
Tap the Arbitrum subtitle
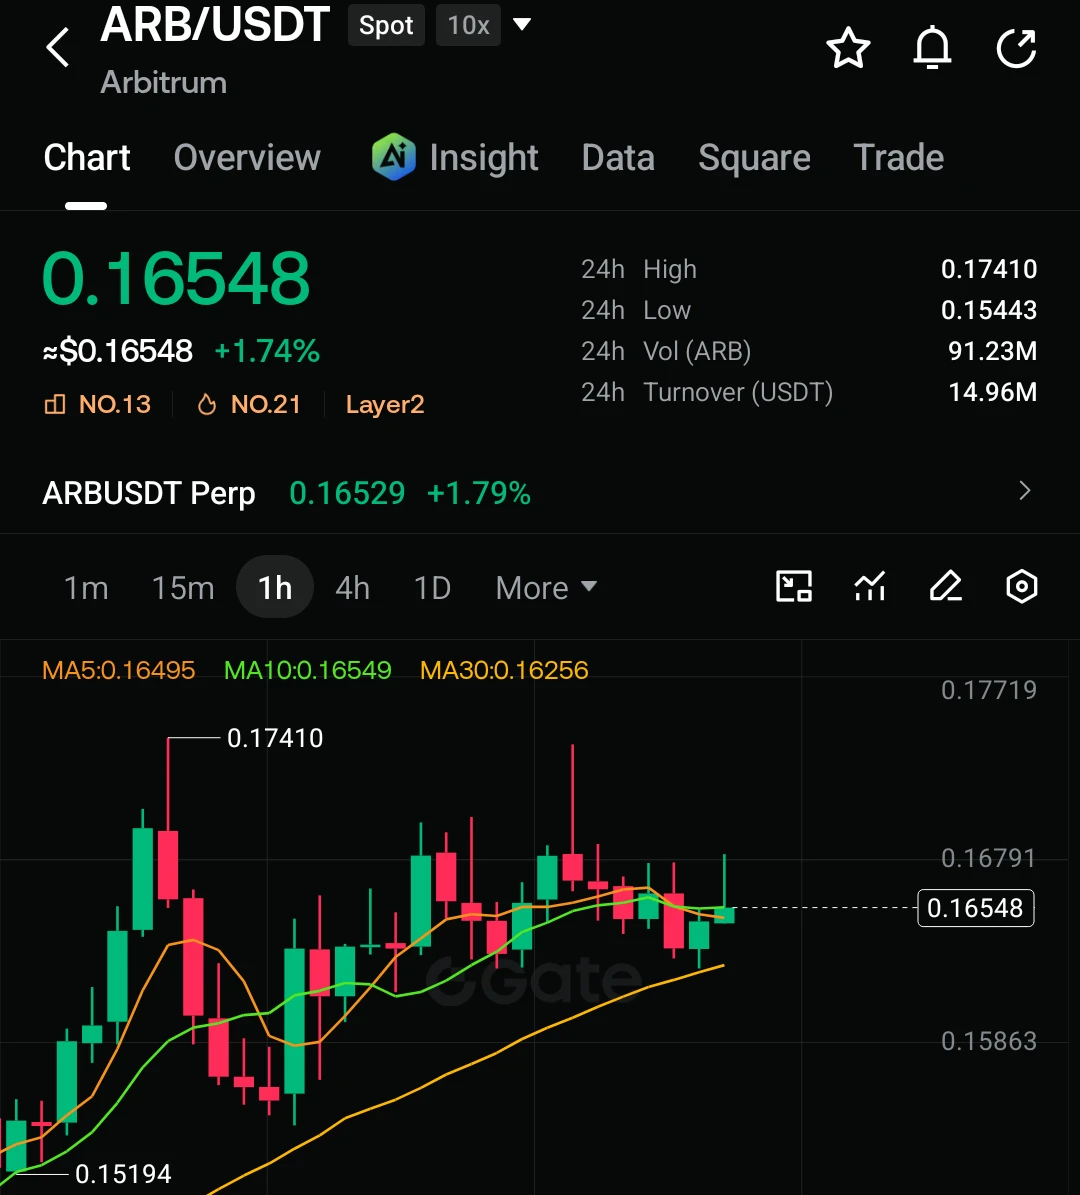pyautogui.click(x=164, y=82)
